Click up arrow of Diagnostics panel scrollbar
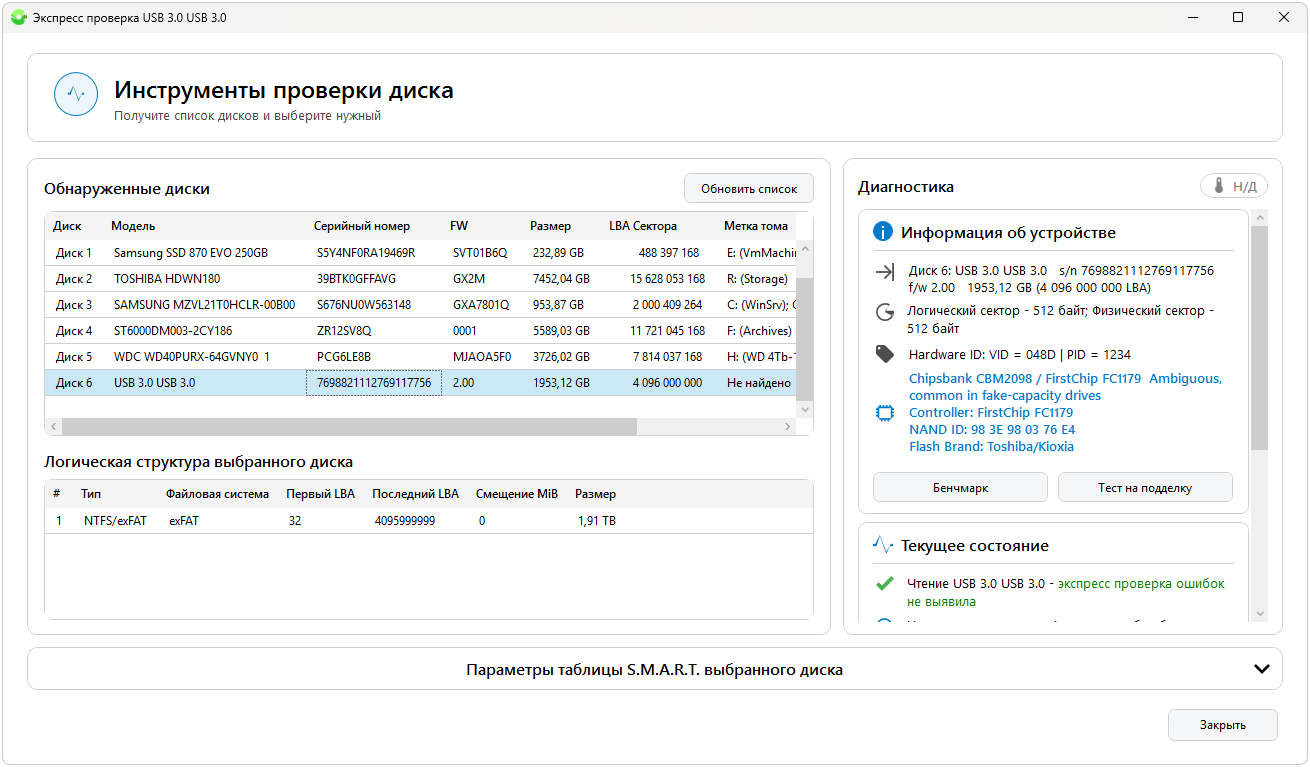 pyautogui.click(x=1259, y=217)
